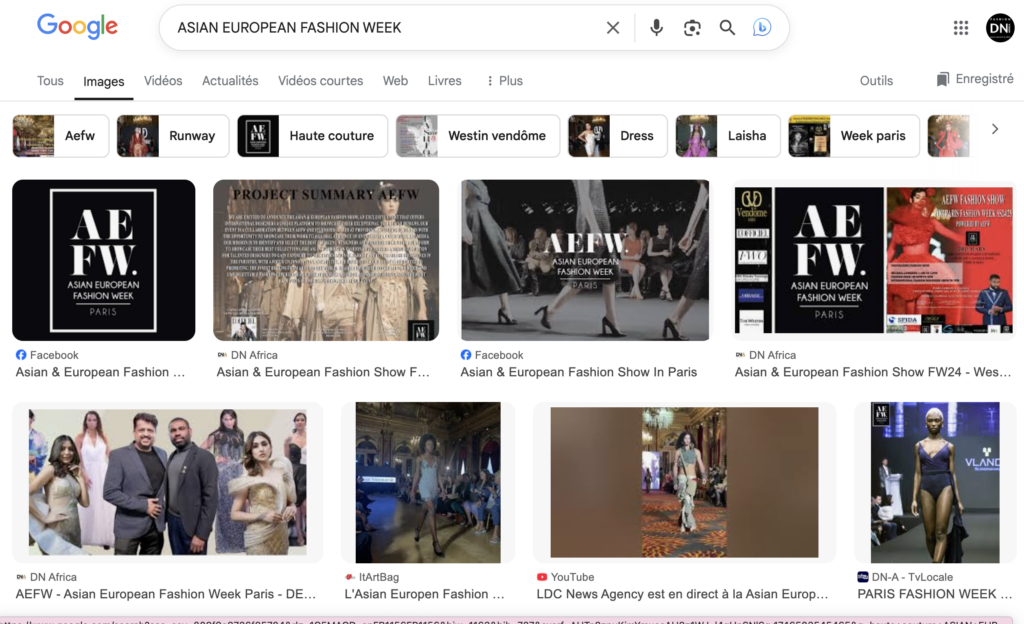Click DN Africa source under the group photo
1024x624 pixels.
coord(46,577)
